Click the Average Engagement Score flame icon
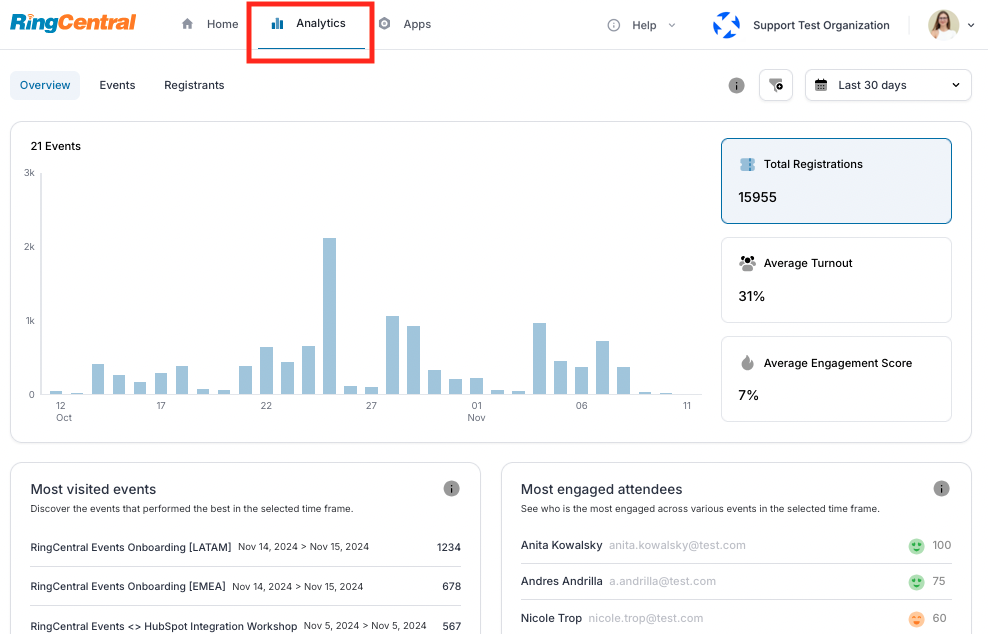The height and width of the screenshot is (634, 988). tap(747, 362)
